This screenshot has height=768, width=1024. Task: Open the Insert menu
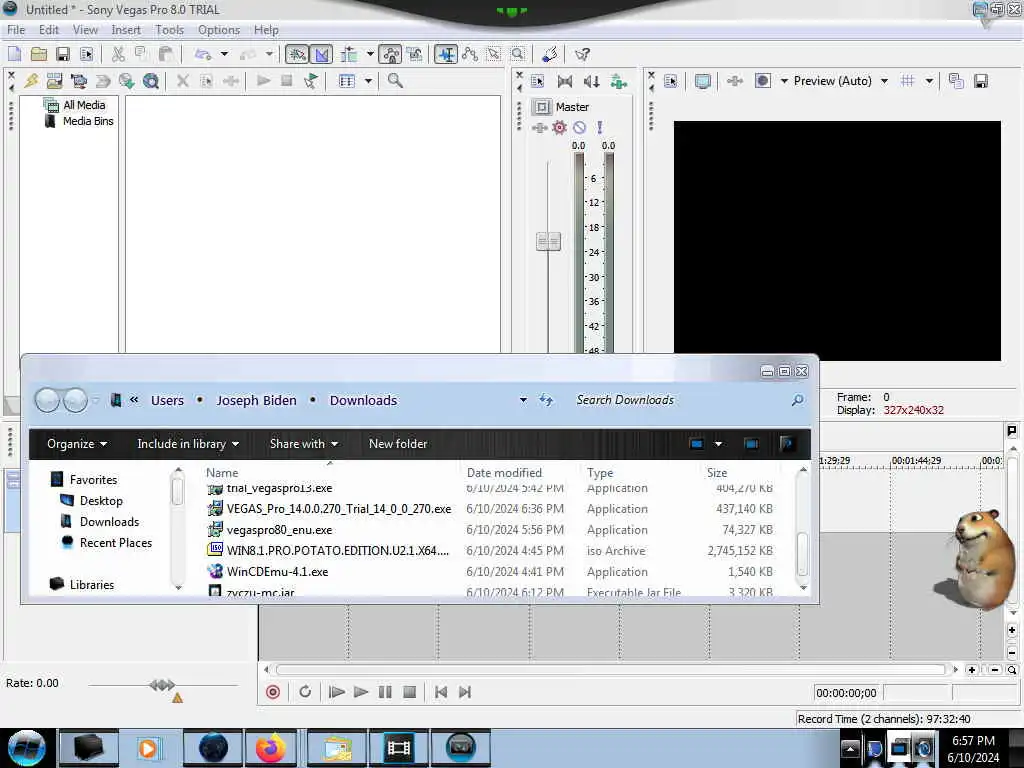[x=125, y=30]
